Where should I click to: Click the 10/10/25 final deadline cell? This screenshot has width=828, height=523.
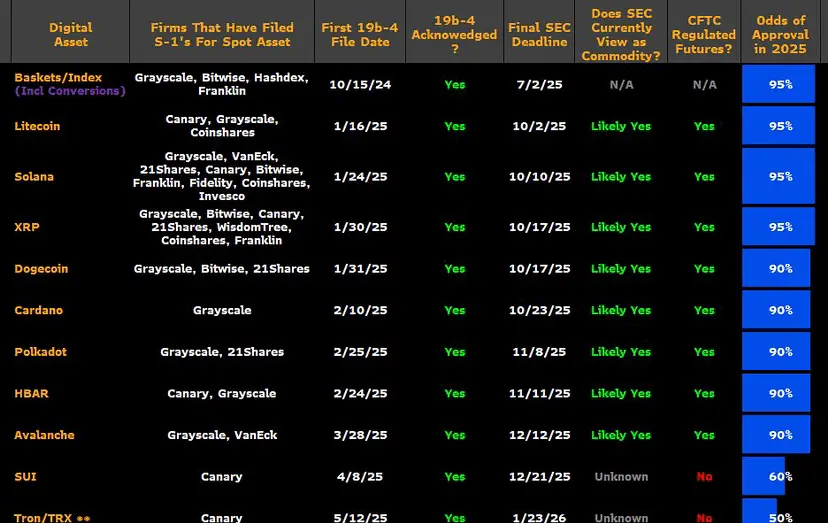click(x=539, y=176)
